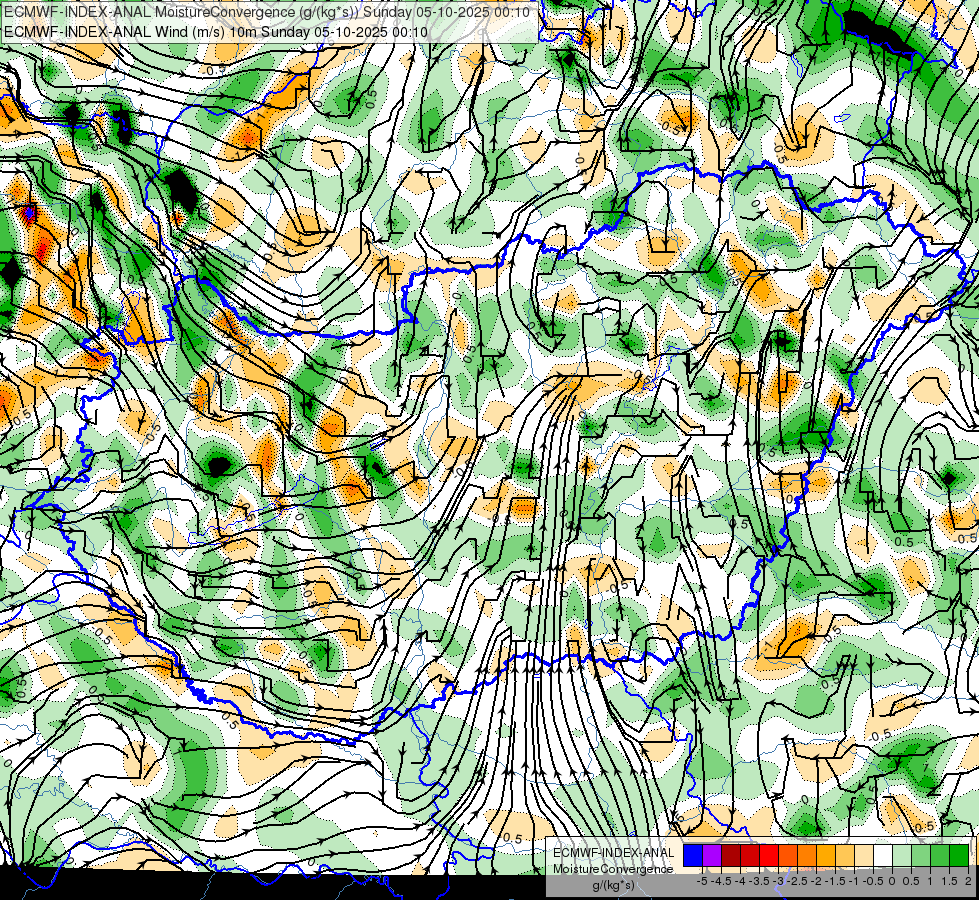Click the ECMWF-INDEX-ANAL label in the legend

click(x=614, y=853)
